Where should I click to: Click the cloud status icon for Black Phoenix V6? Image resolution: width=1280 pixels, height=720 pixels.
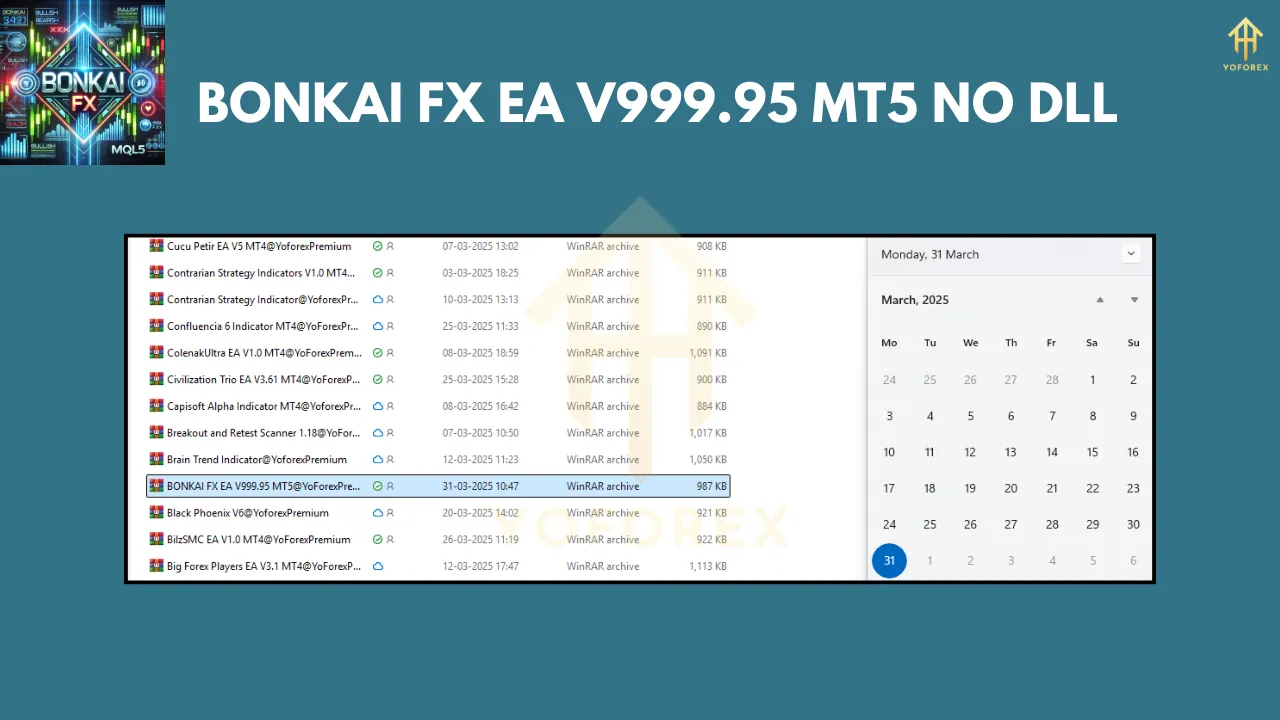[378, 513]
